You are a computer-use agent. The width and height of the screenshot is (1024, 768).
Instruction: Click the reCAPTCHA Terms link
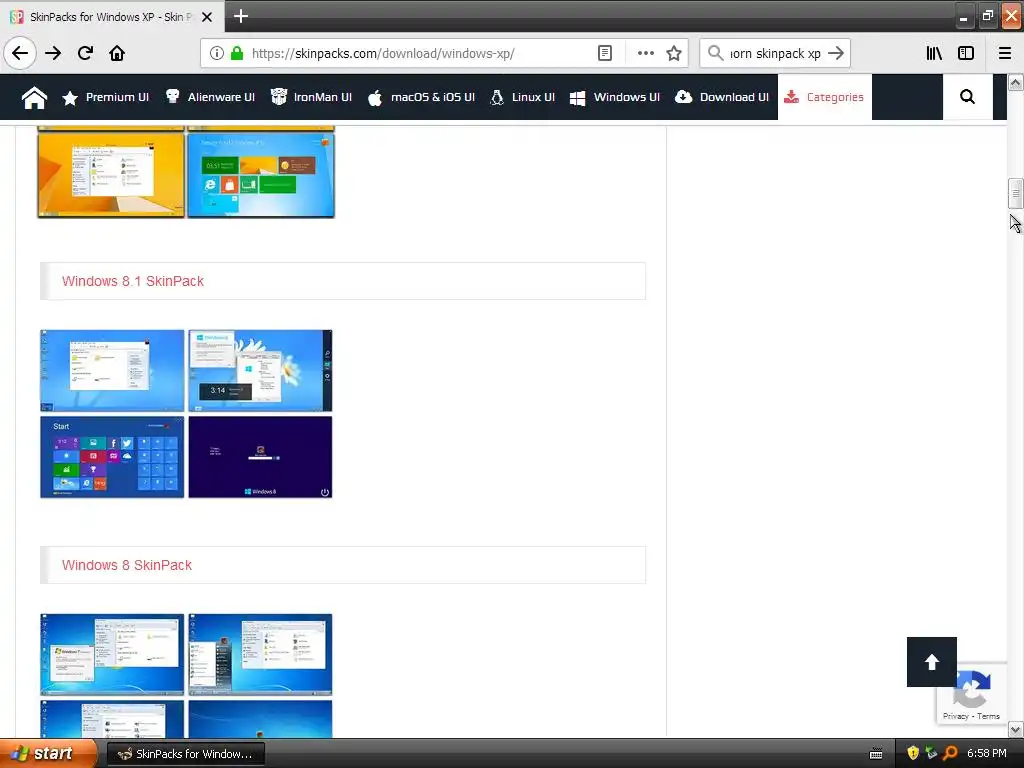point(989,716)
